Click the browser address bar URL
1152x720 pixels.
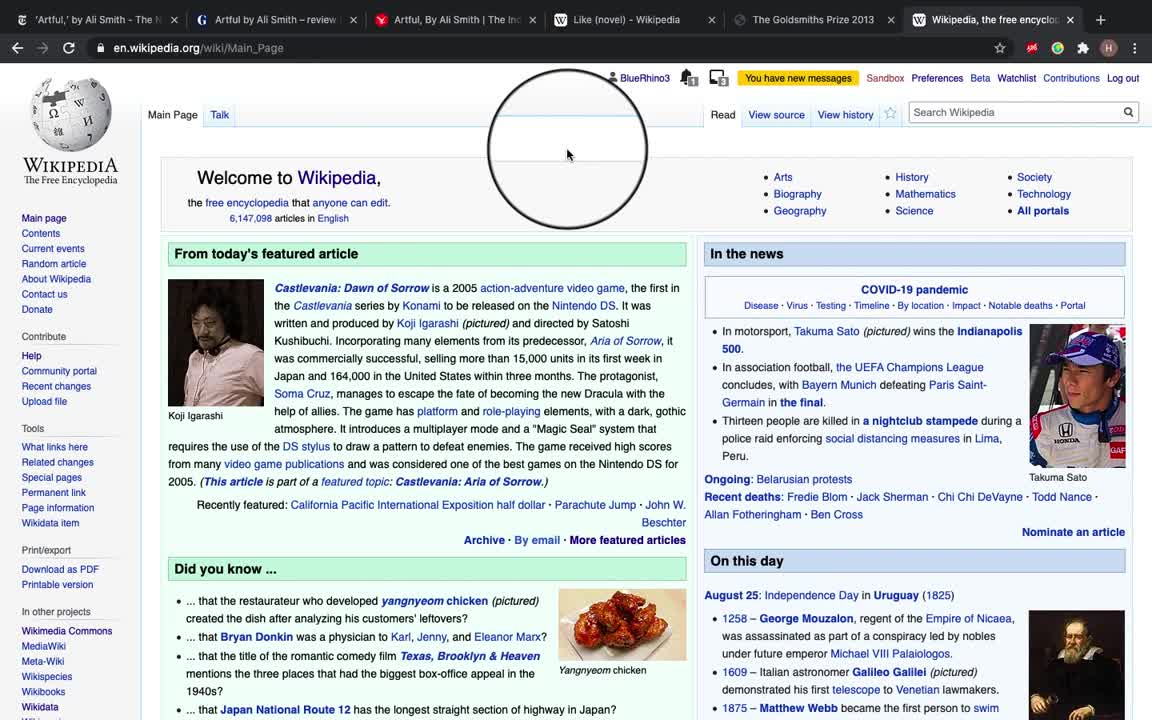pyautogui.click(x=198, y=48)
